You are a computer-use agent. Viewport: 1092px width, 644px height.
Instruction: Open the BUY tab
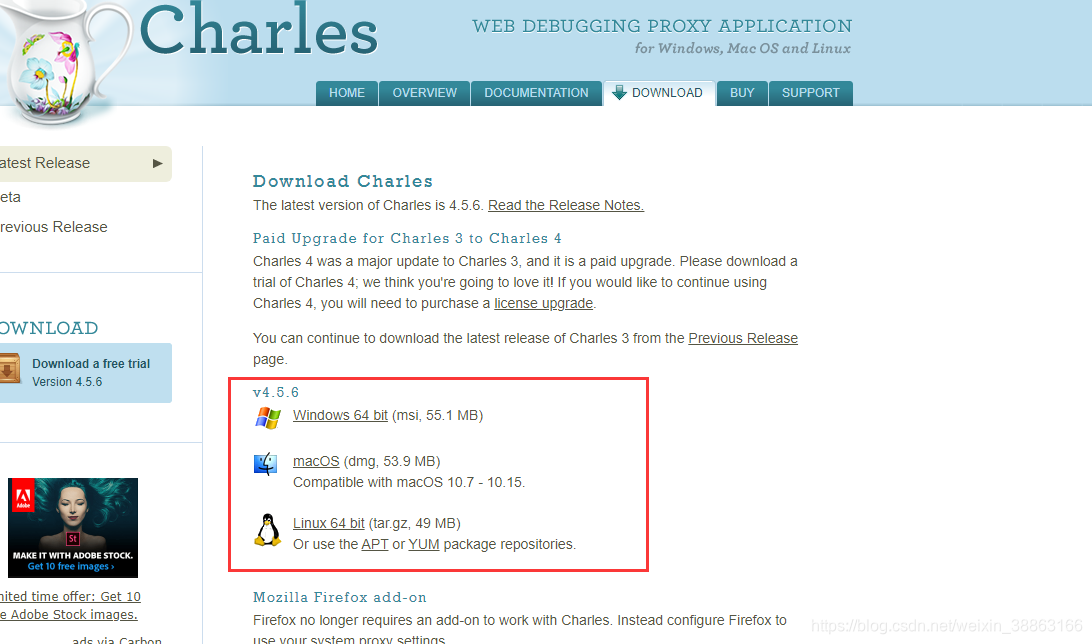(742, 93)
